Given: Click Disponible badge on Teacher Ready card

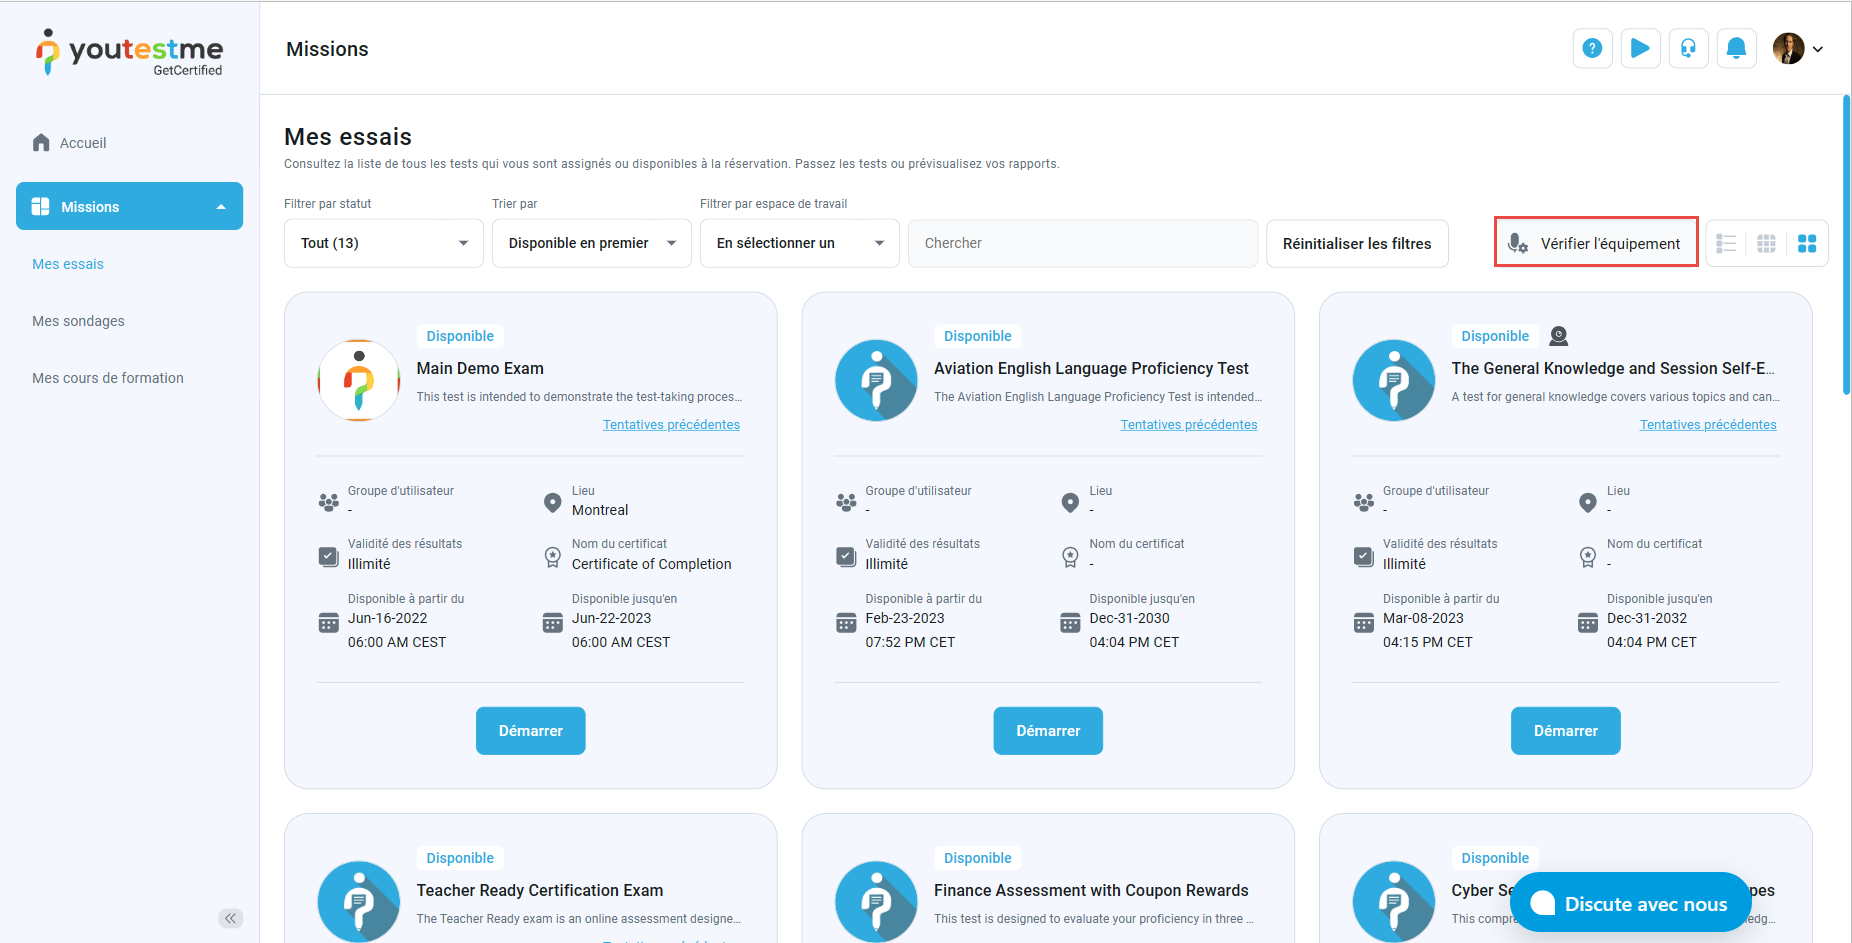Looking at the screenshot, I should click(x=460, y=858).
